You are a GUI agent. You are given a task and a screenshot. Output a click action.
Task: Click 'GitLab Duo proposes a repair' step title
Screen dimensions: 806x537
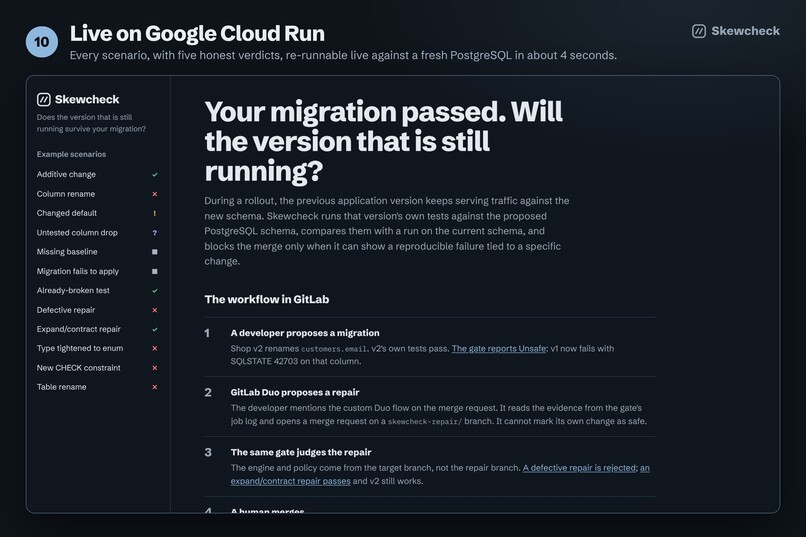click(x=295, y=392)
